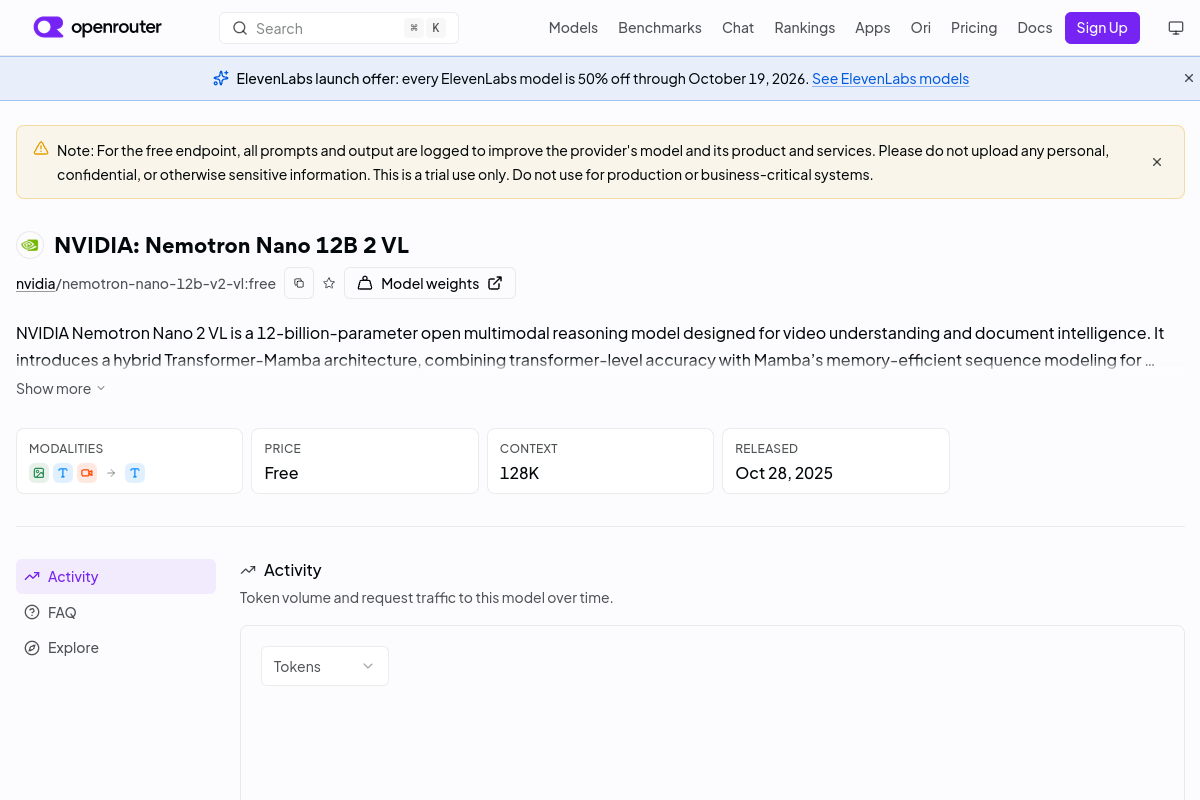The height and width of the screenshot is (800, 1200).
Task: Copy the model slug with copy icon
Action: [x=299, y=283]
